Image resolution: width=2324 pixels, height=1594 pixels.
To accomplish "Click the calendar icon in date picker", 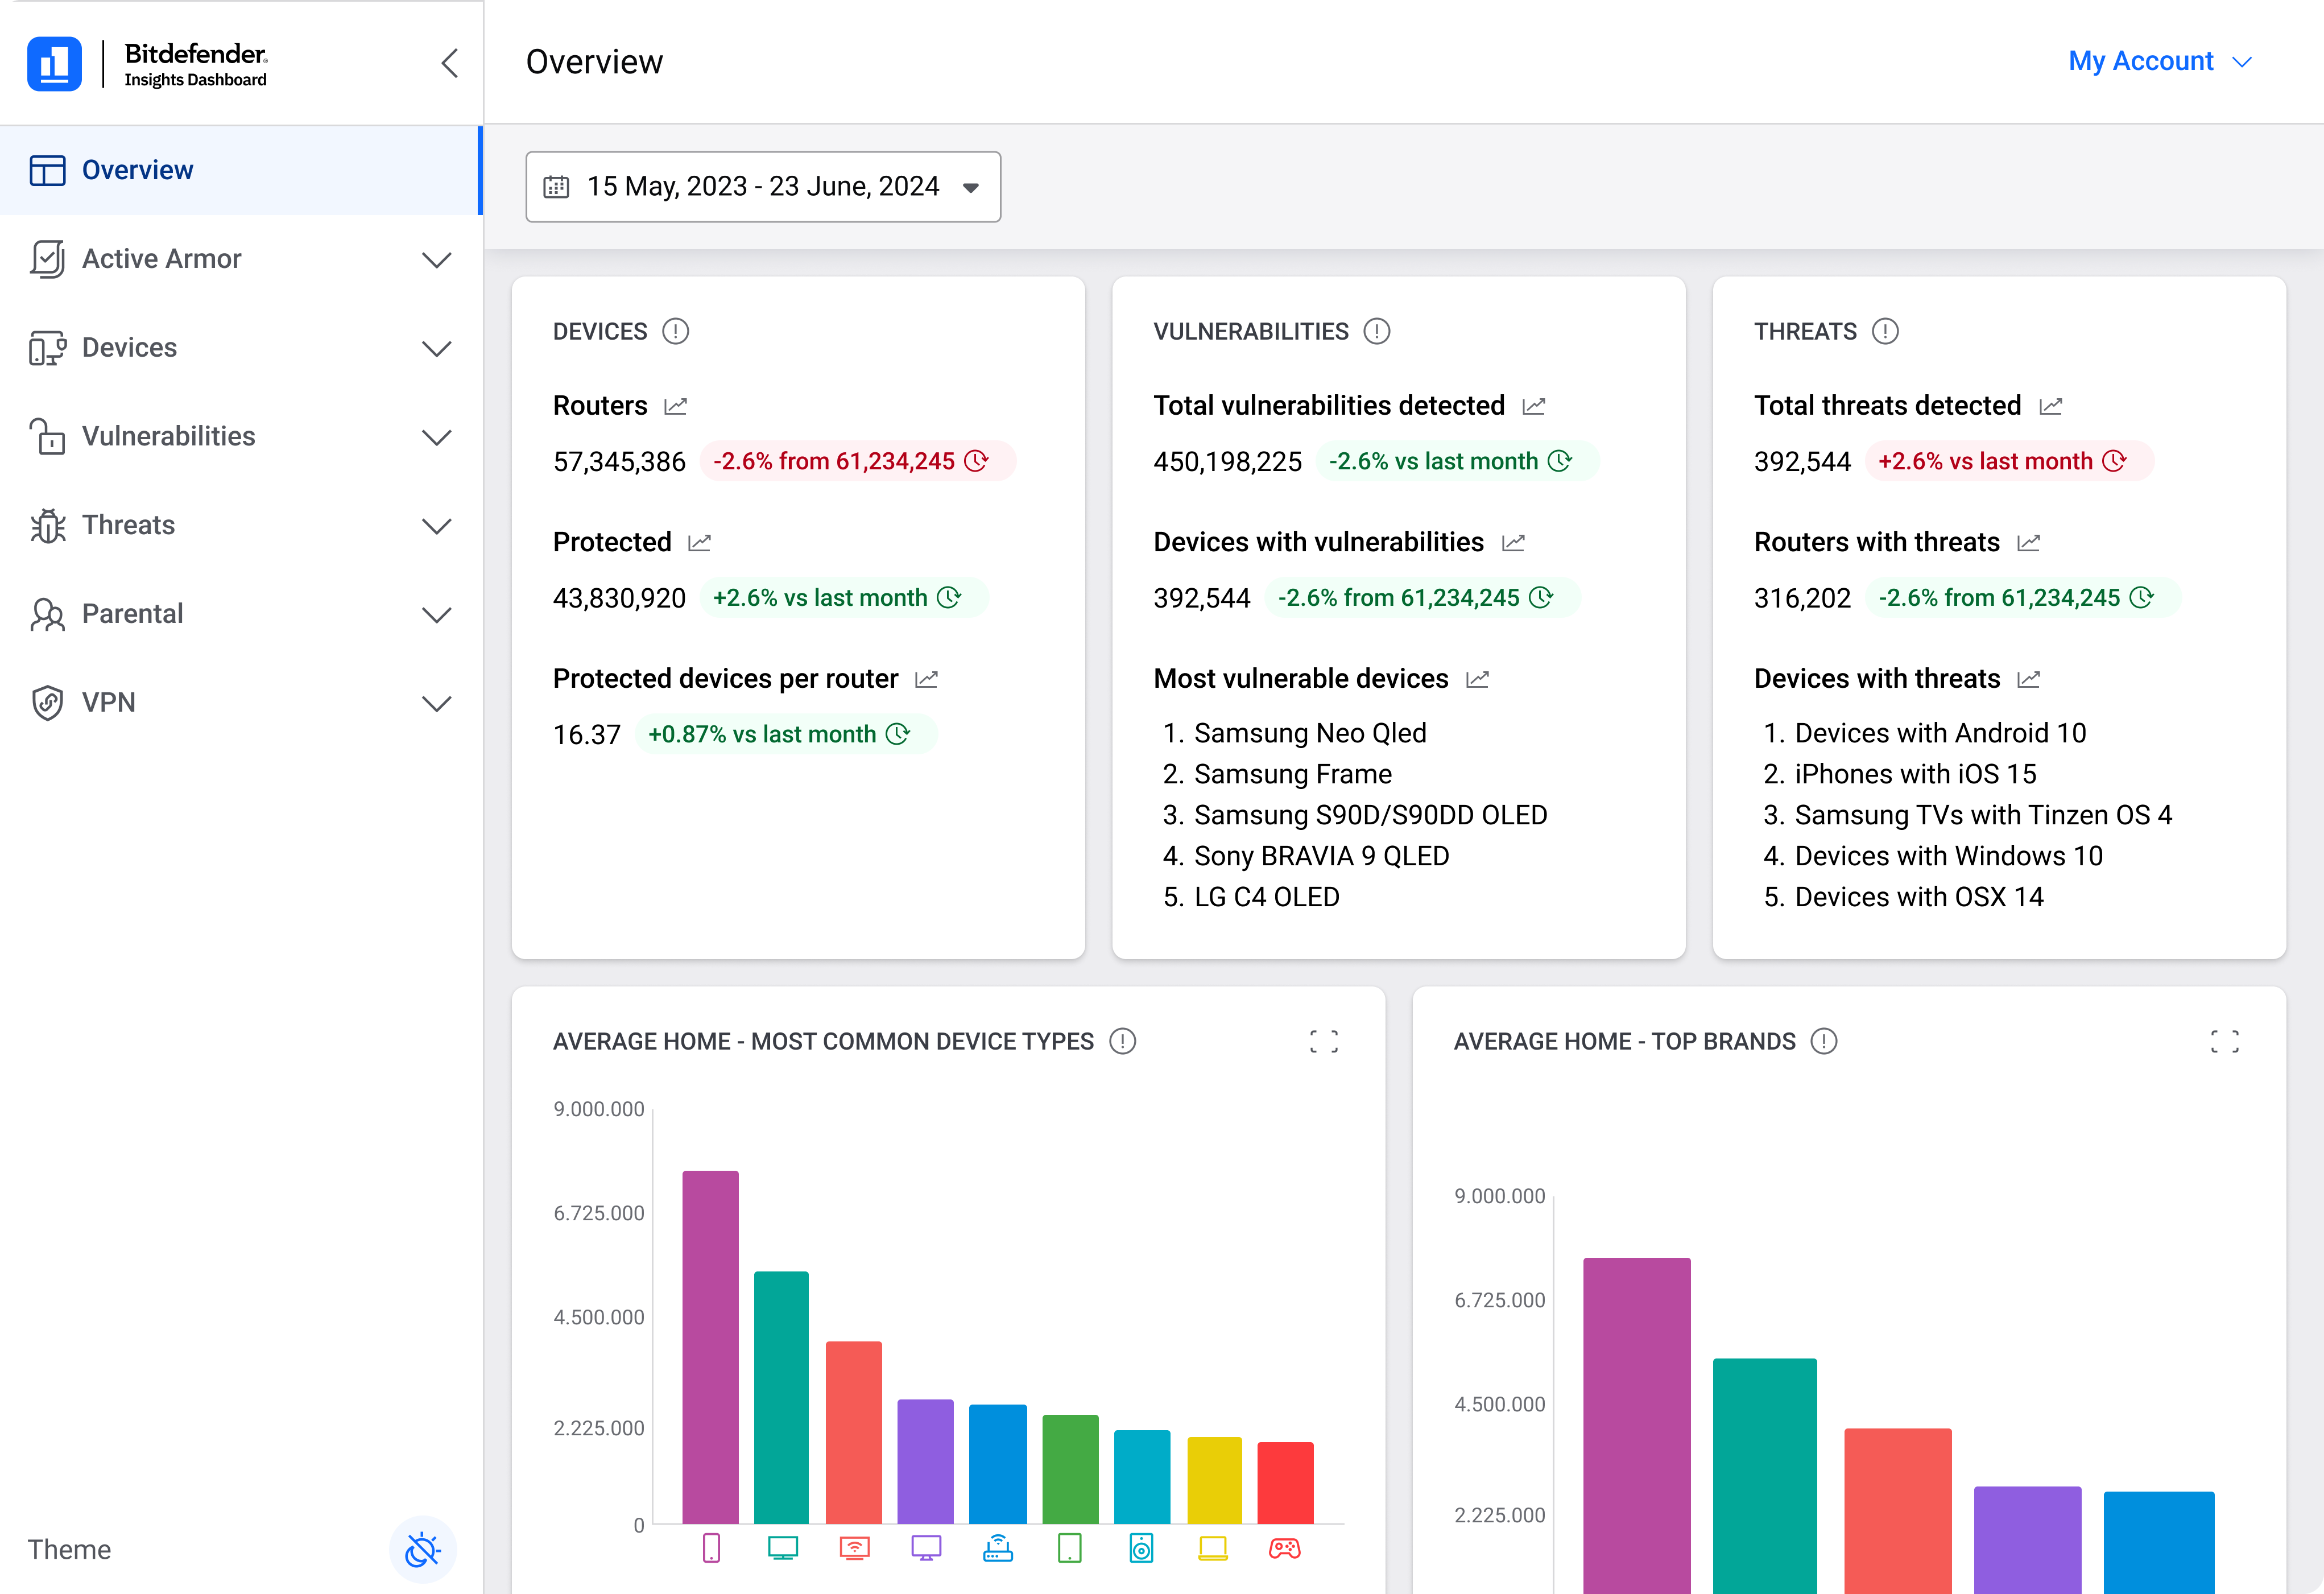I will (x=556, y=187).
